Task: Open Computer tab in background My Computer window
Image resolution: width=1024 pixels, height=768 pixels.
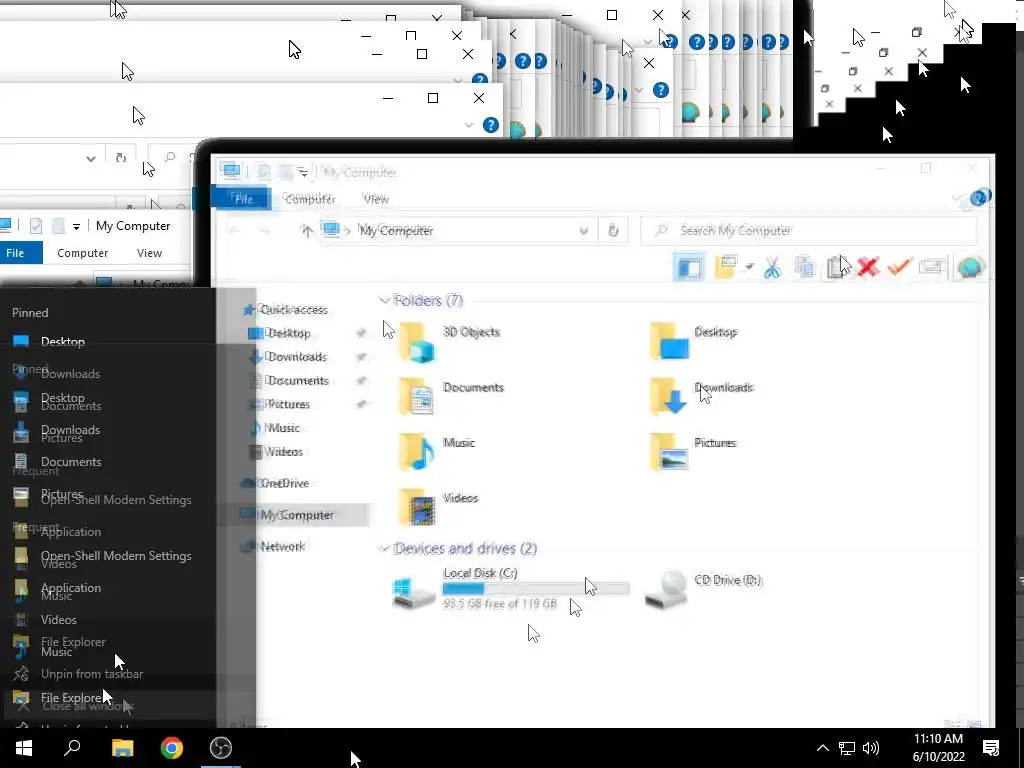Action: pos(82,253)
